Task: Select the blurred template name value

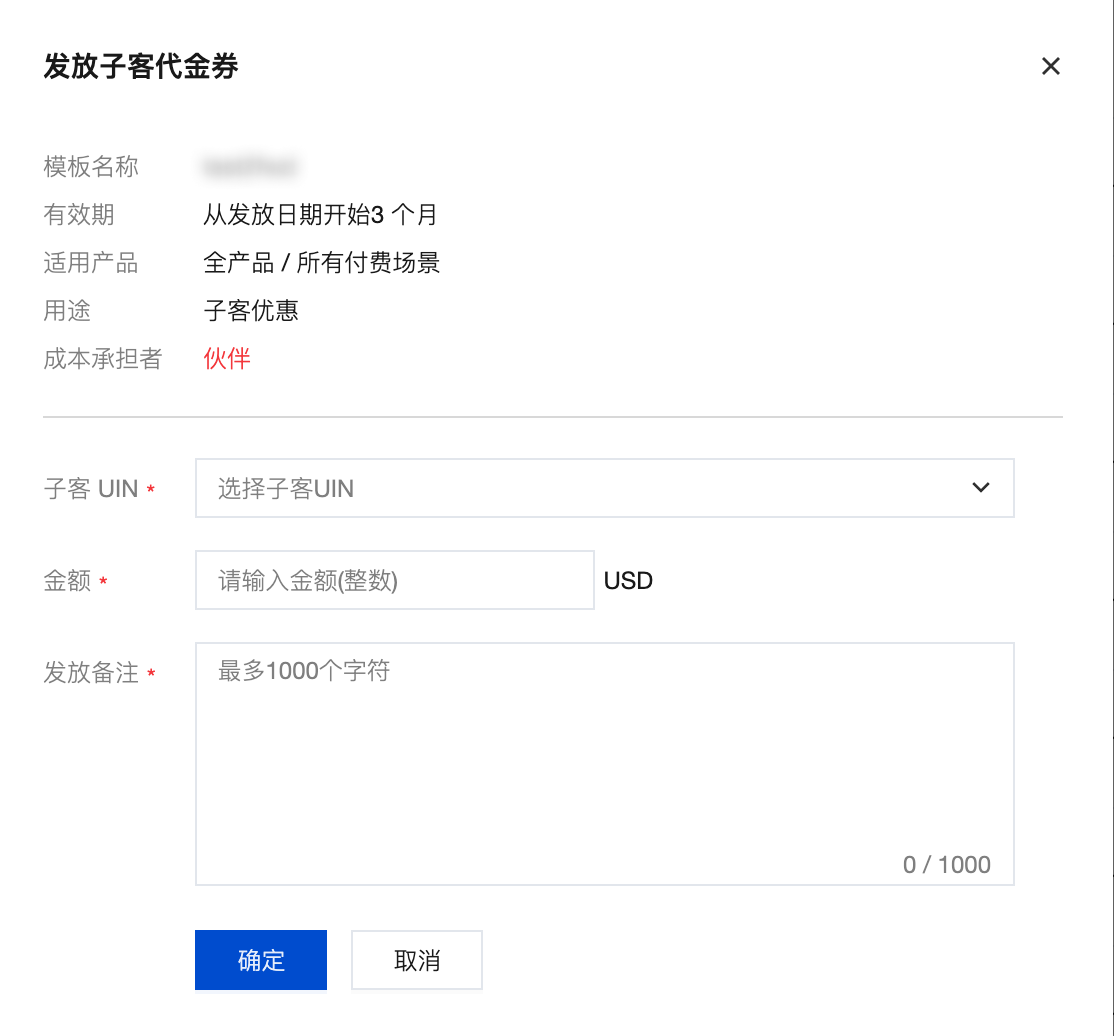Action: pos(250,168)
